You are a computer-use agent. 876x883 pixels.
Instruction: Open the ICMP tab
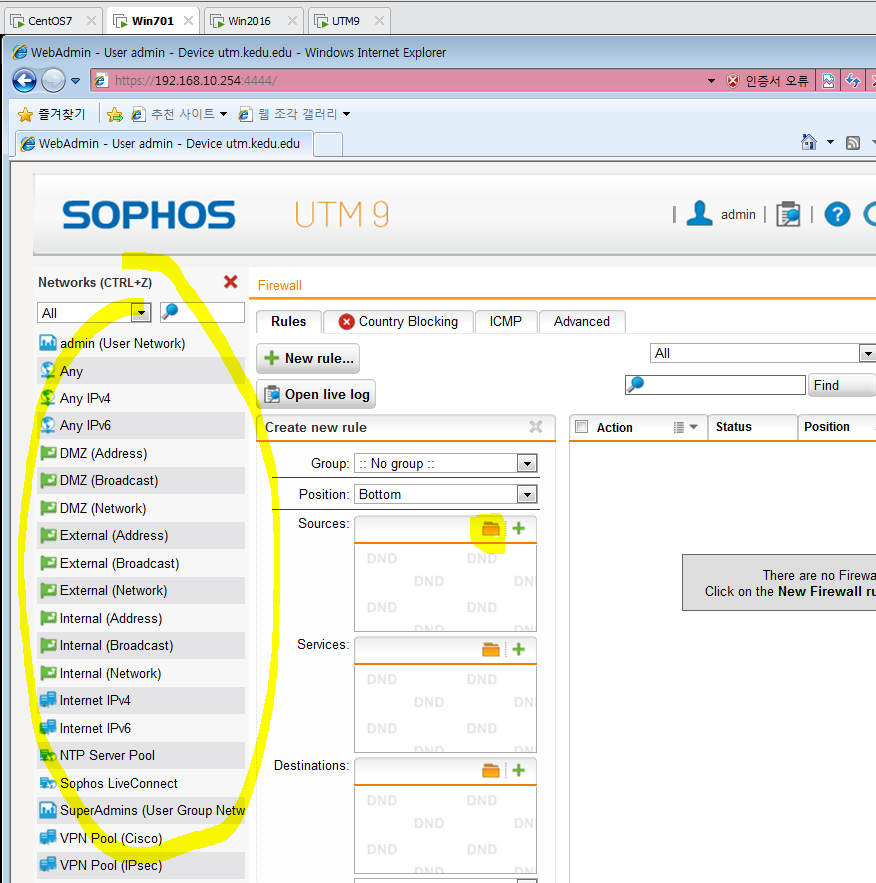pos(506,322)
